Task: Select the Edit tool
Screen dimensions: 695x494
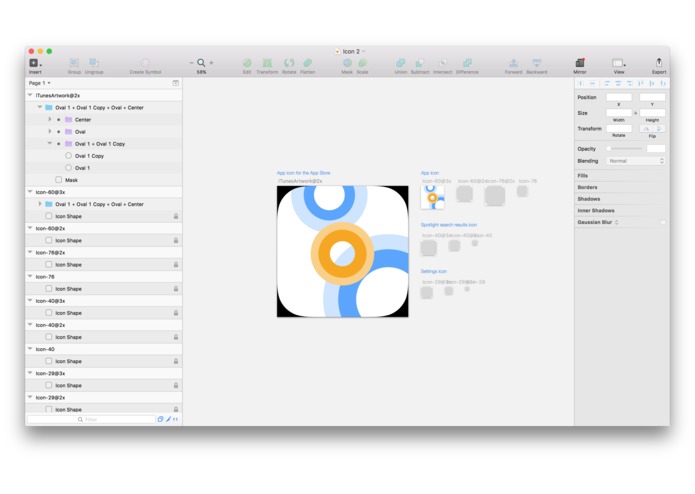Action: pyautogui.click(x=247, y=63)
